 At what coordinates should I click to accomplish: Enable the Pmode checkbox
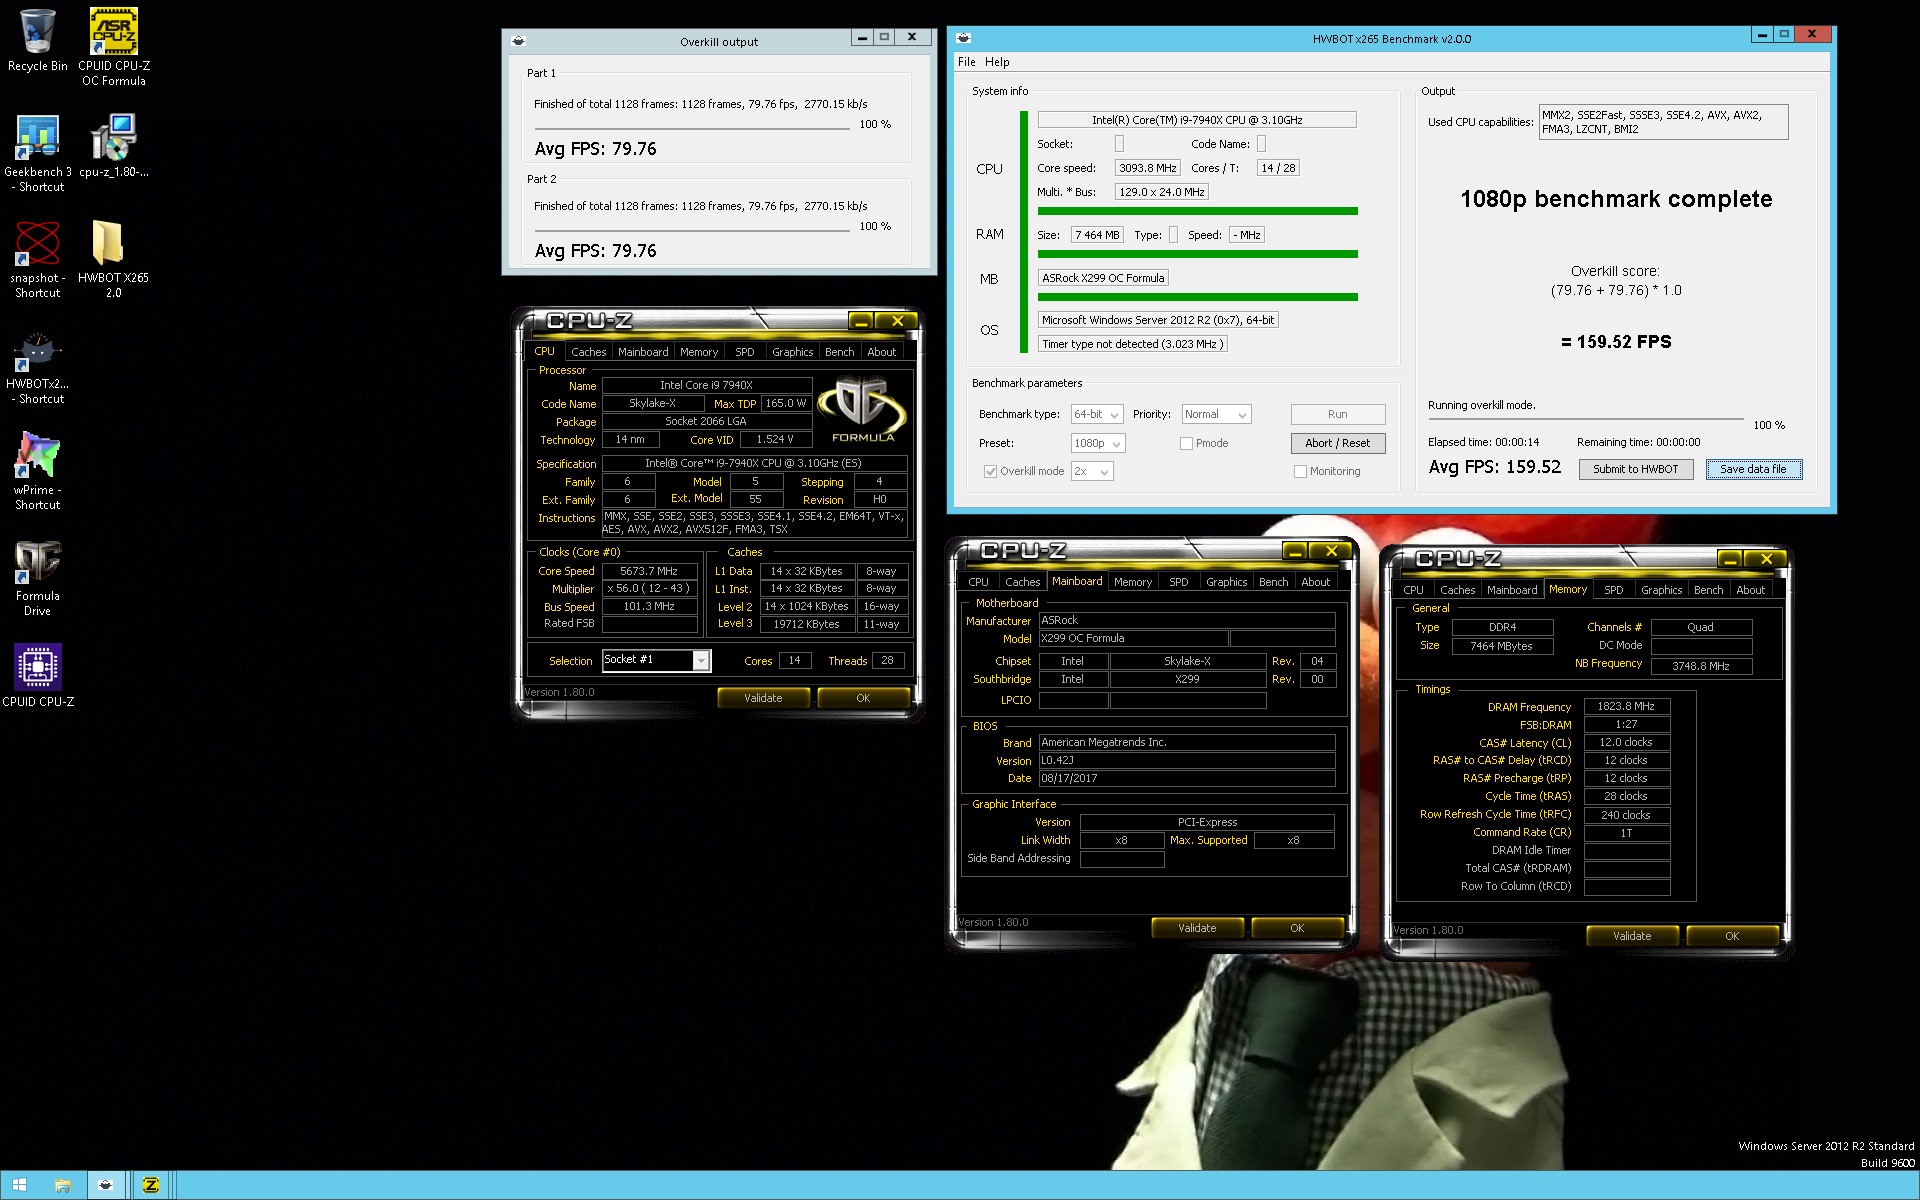tap(1186, 443)
